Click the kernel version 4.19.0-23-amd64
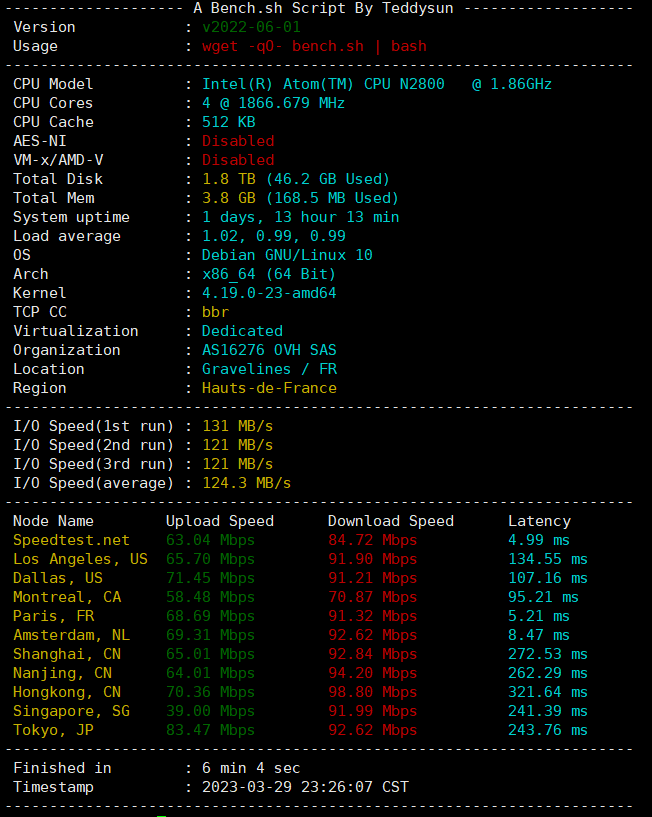The image size is (652, 817). click(269, 293)
